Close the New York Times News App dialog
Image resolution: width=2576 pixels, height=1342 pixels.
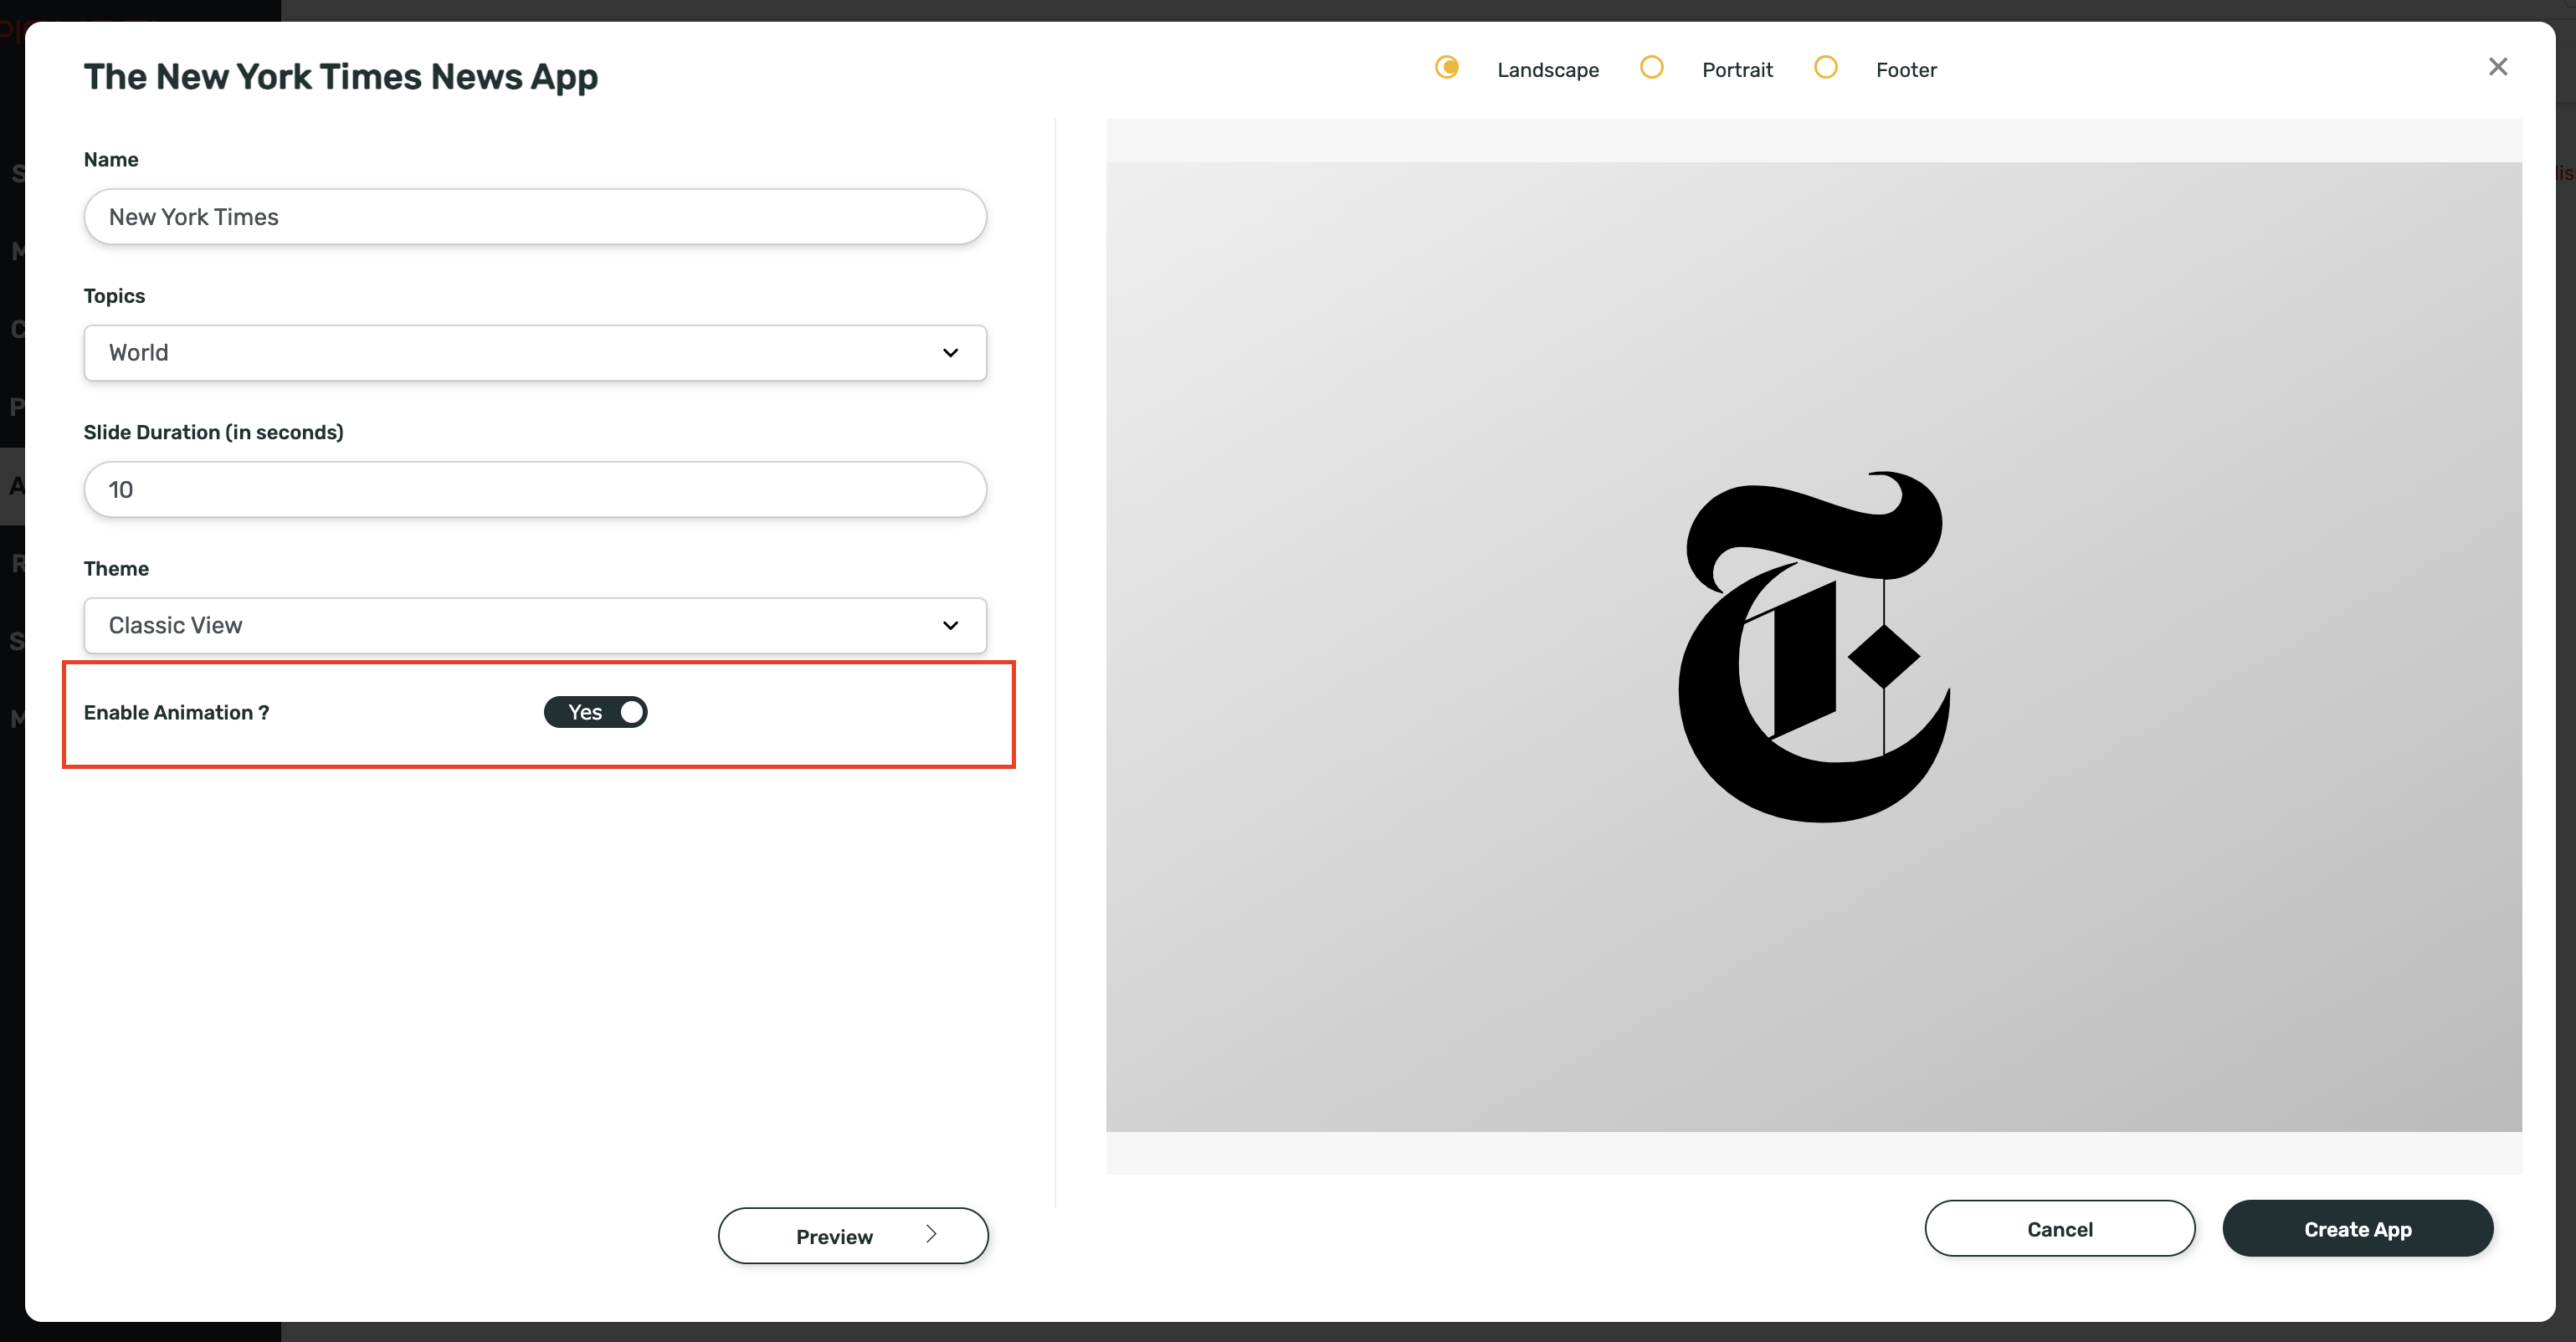(x=2497, y=67)
